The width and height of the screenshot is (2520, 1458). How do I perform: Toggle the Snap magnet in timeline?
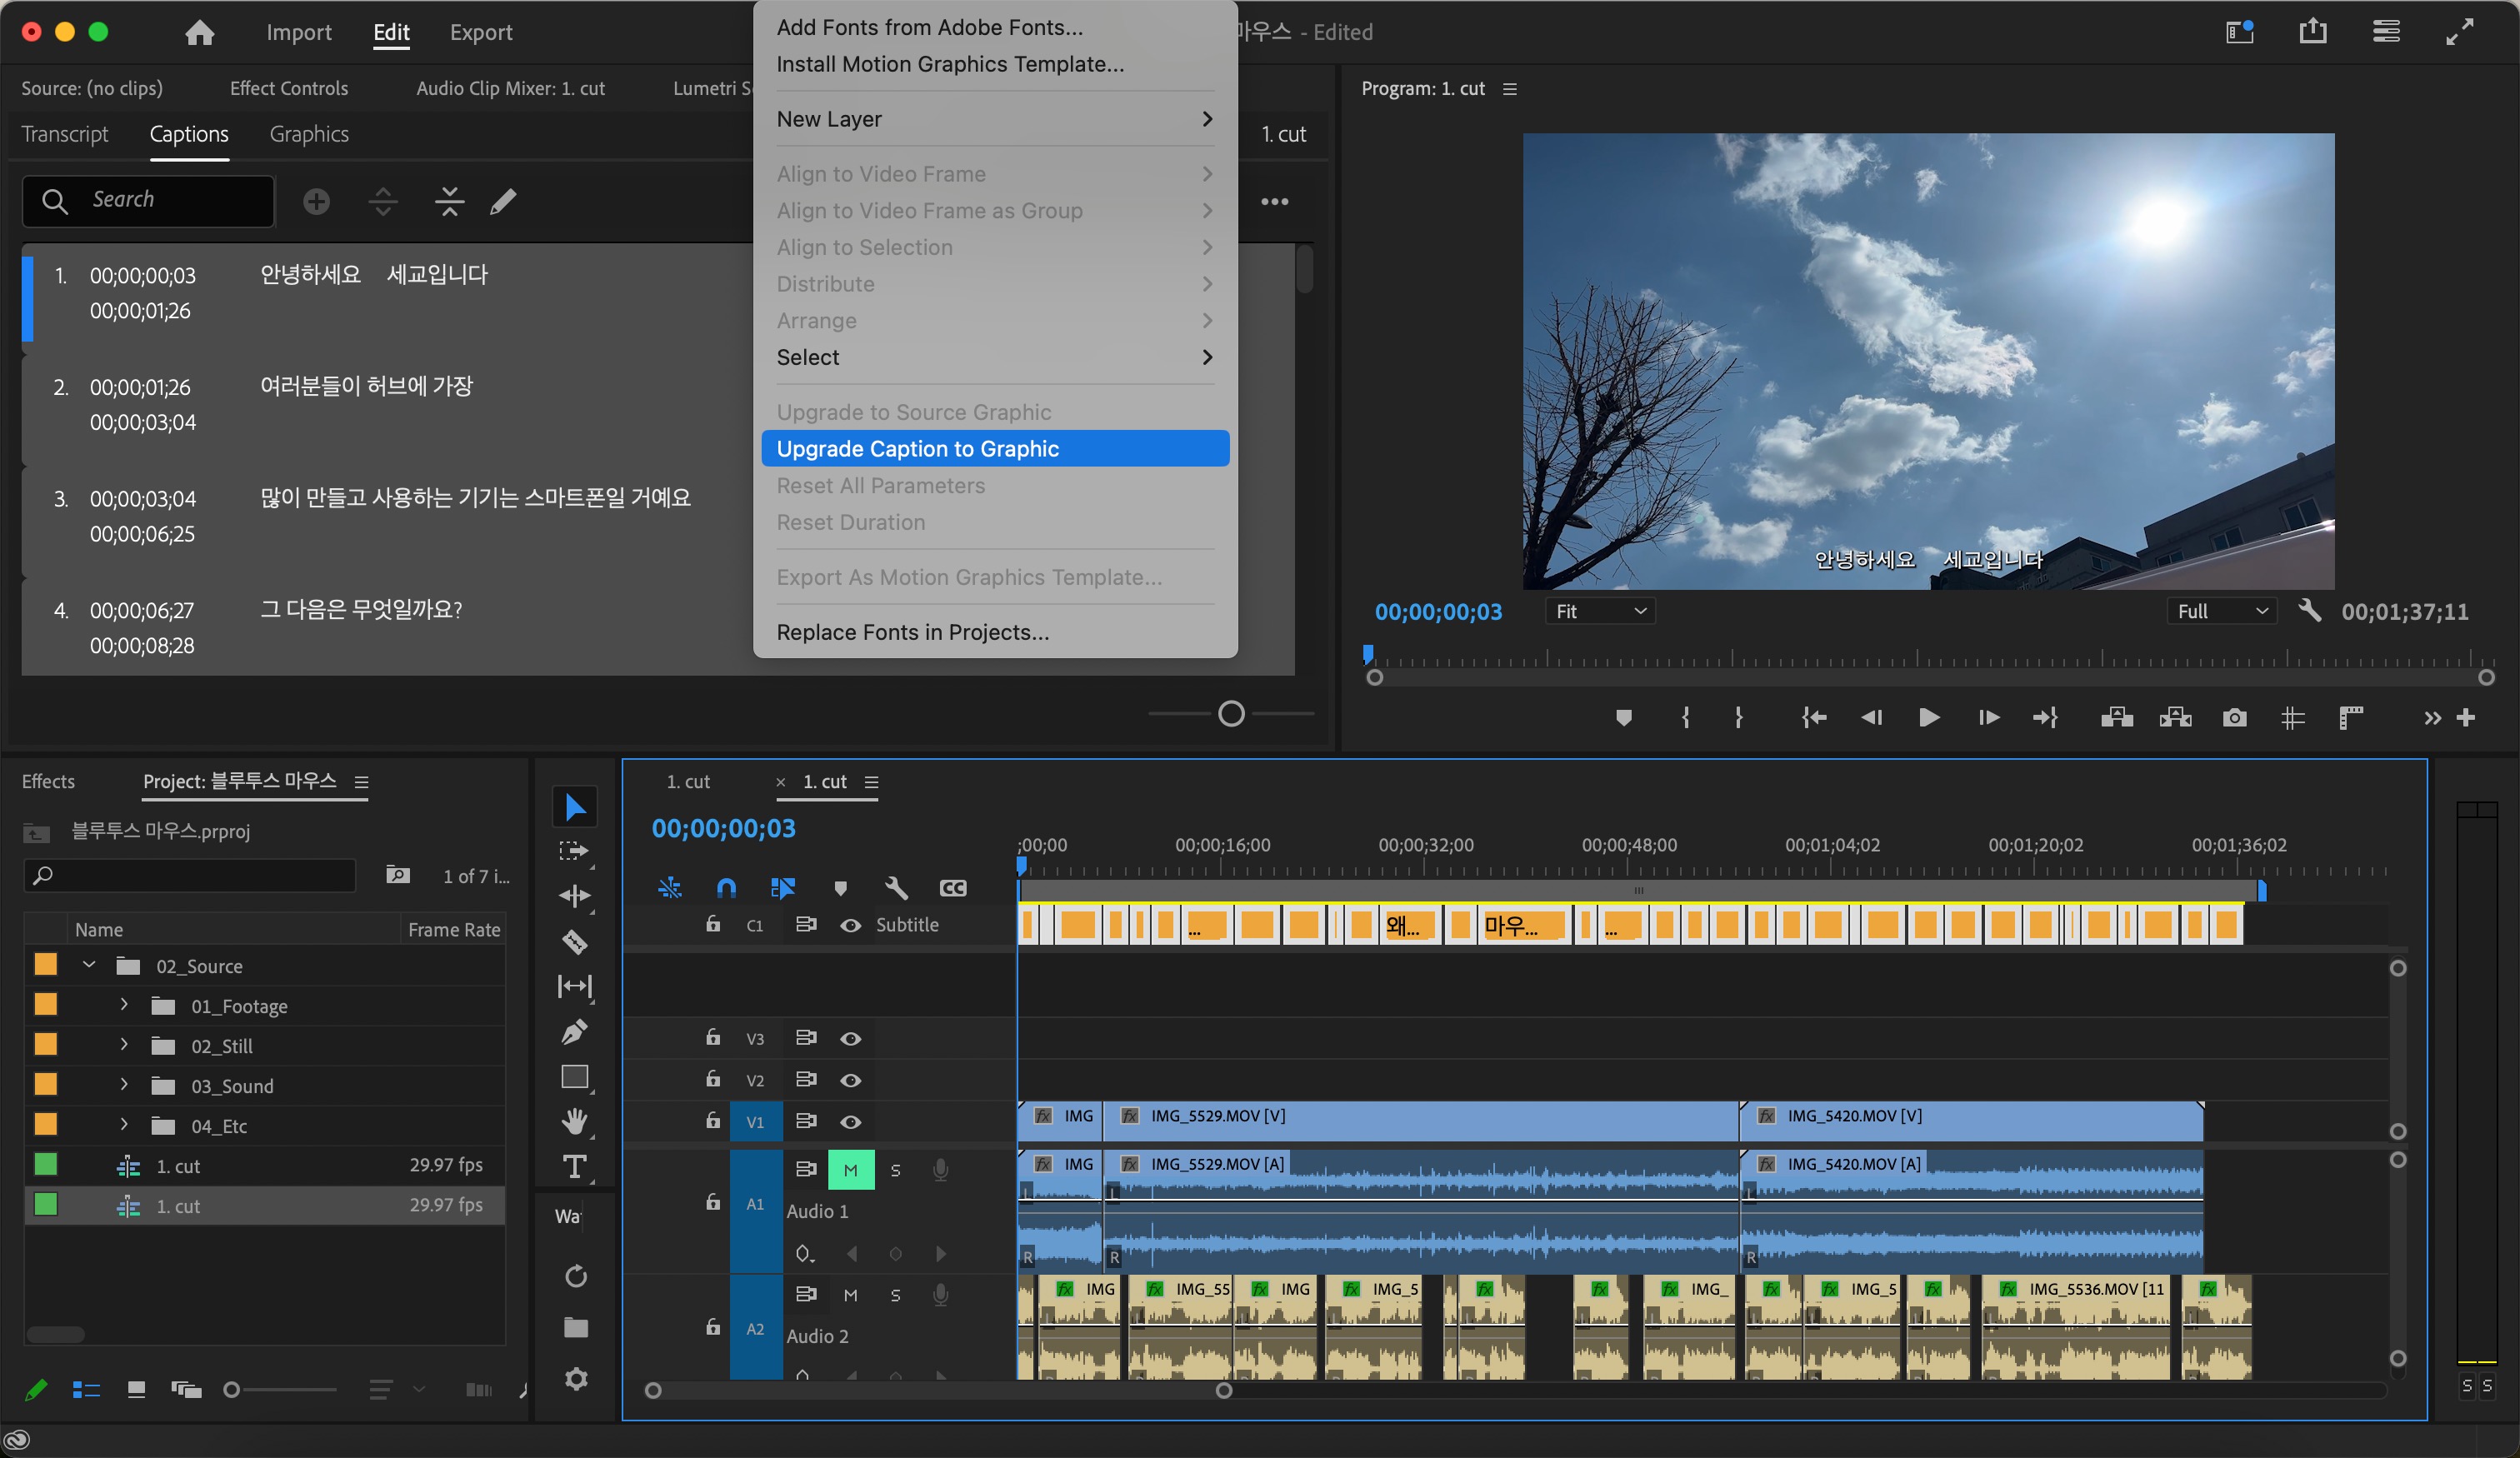tap(726, 887)
